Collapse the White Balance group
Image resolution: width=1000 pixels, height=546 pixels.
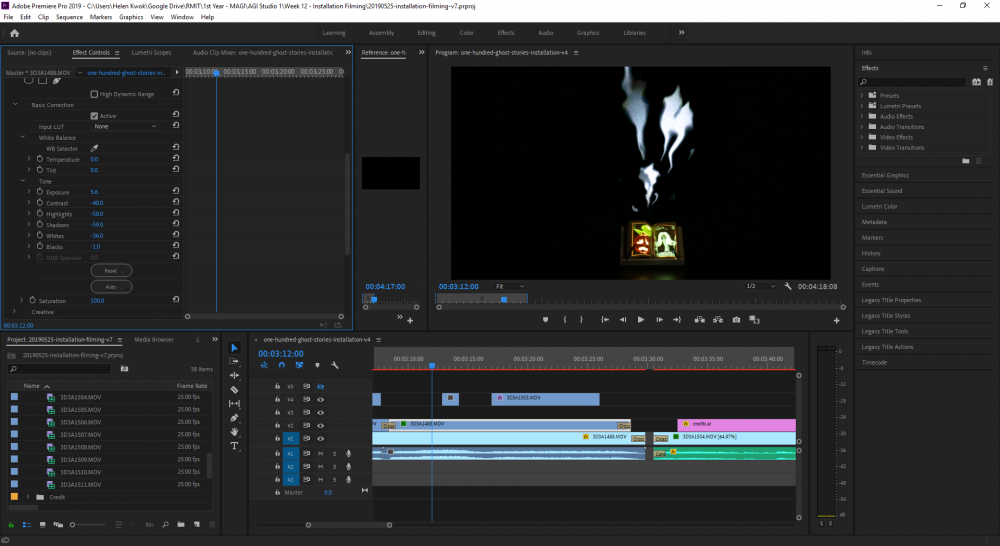pos(23,137)
